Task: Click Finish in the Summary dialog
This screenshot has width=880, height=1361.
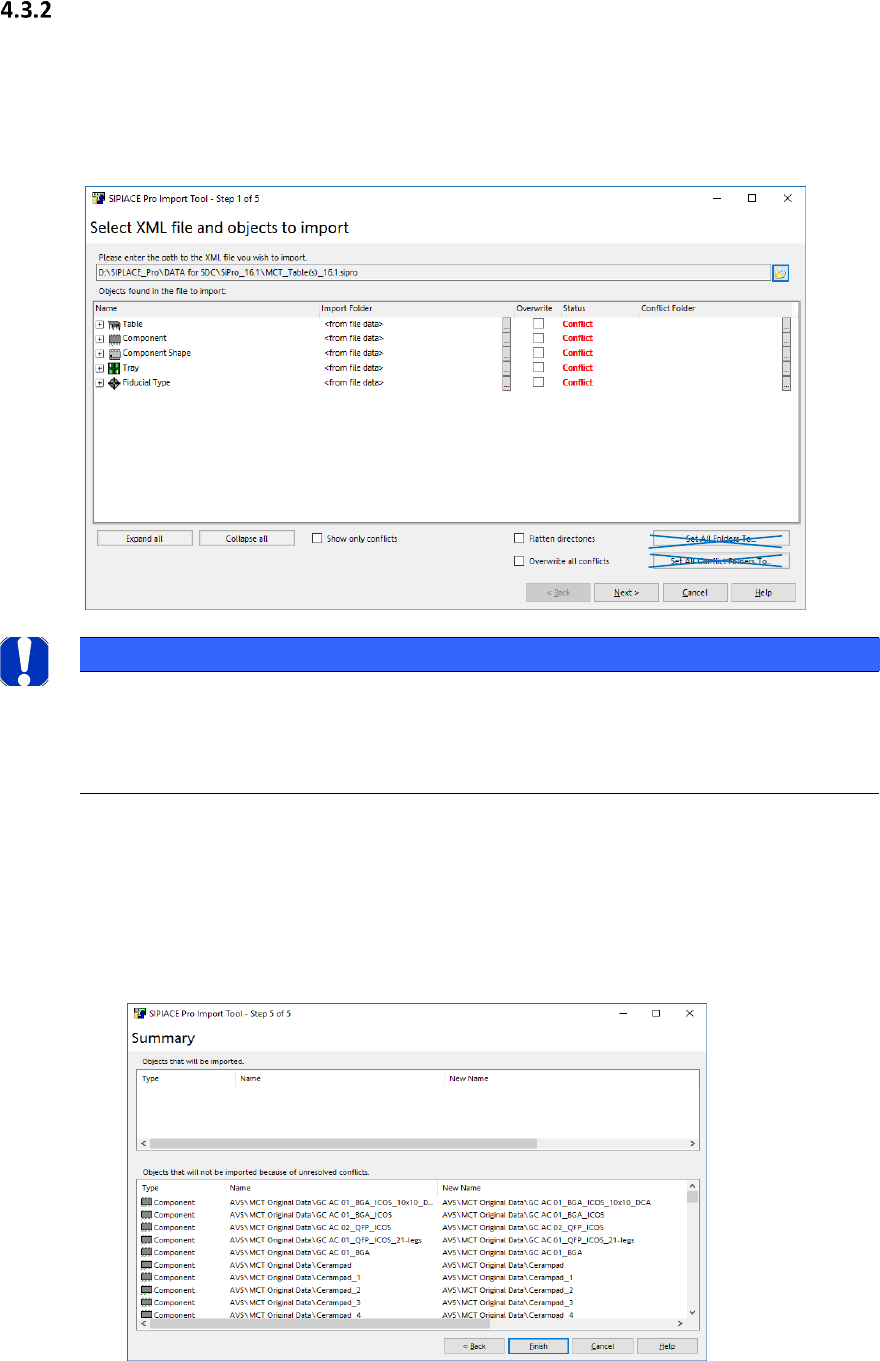Action: [539, 1346]
